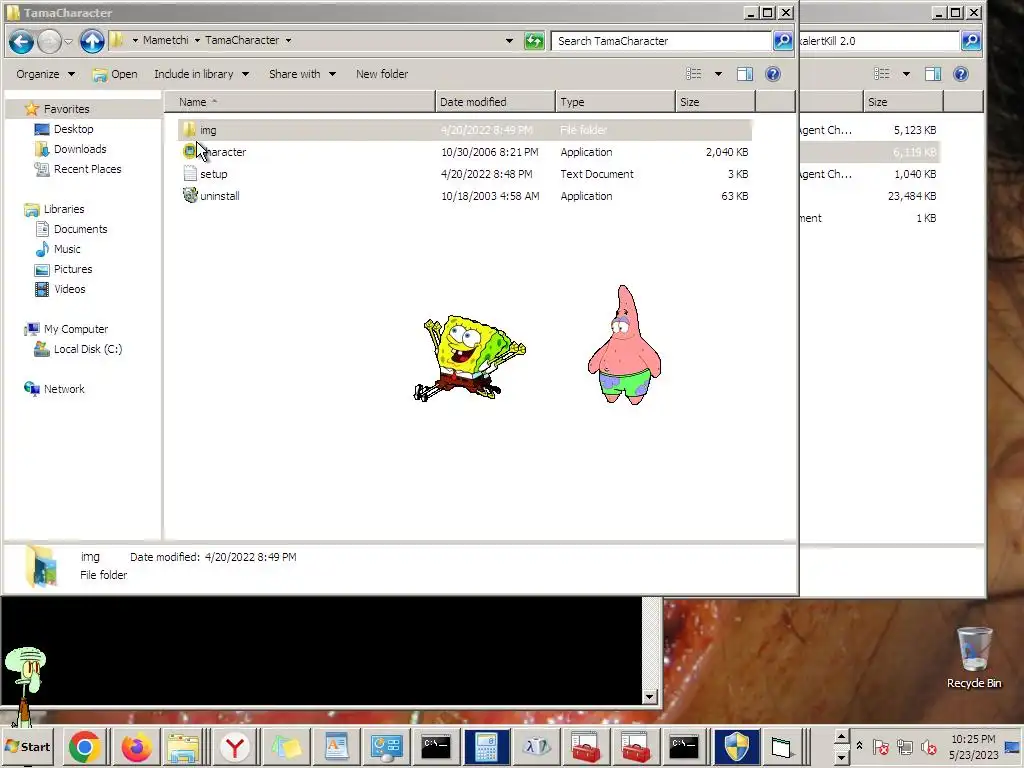Viewport: 1024px width, 768px height.
Task: Open view options dropdown arrow in TamaCharacter
Action: [718, 74]
